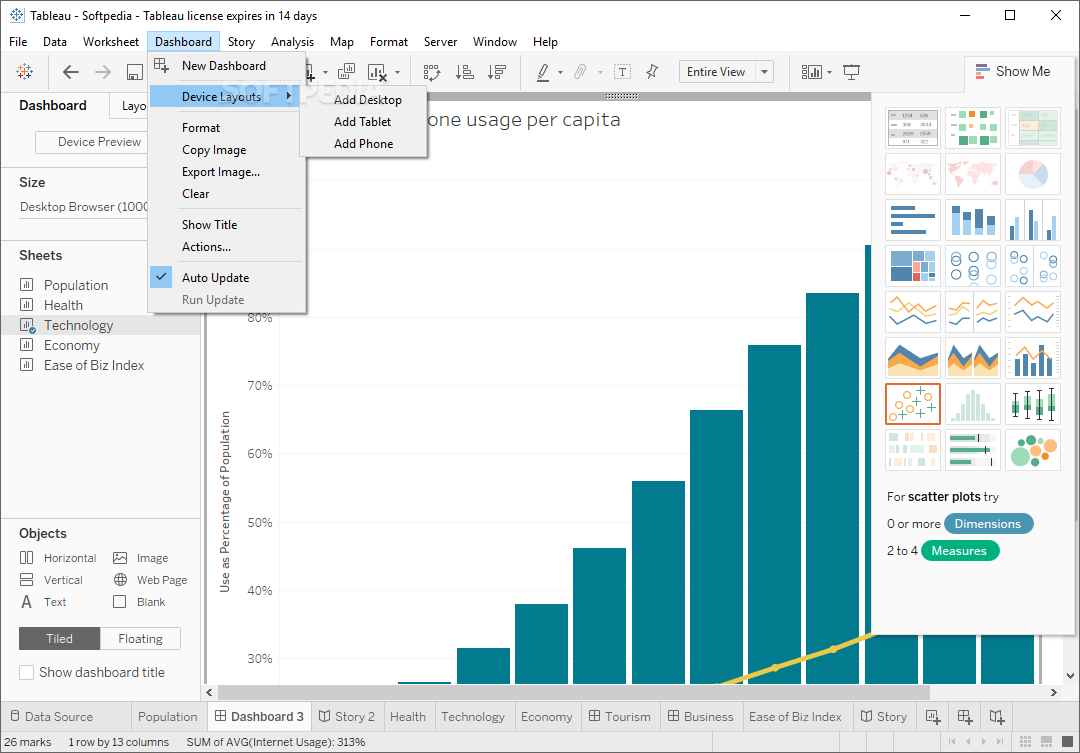Select Floating layout mode
1080x753 pixels.
pos(141,639)
